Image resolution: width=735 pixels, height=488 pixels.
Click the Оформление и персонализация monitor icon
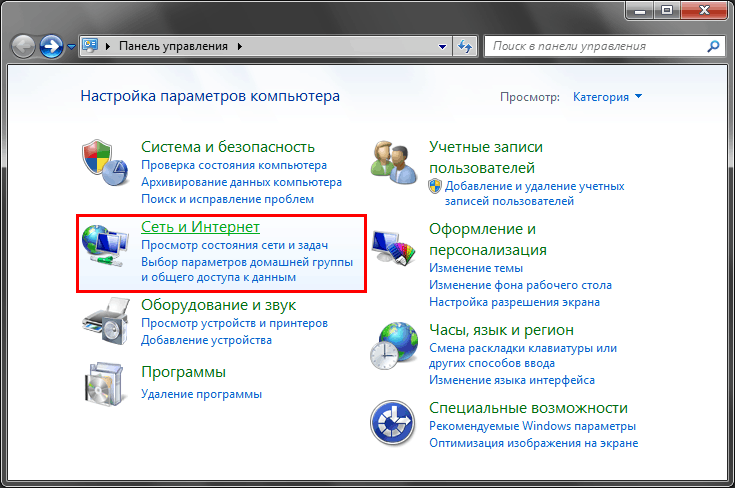[x=394, y=248]
